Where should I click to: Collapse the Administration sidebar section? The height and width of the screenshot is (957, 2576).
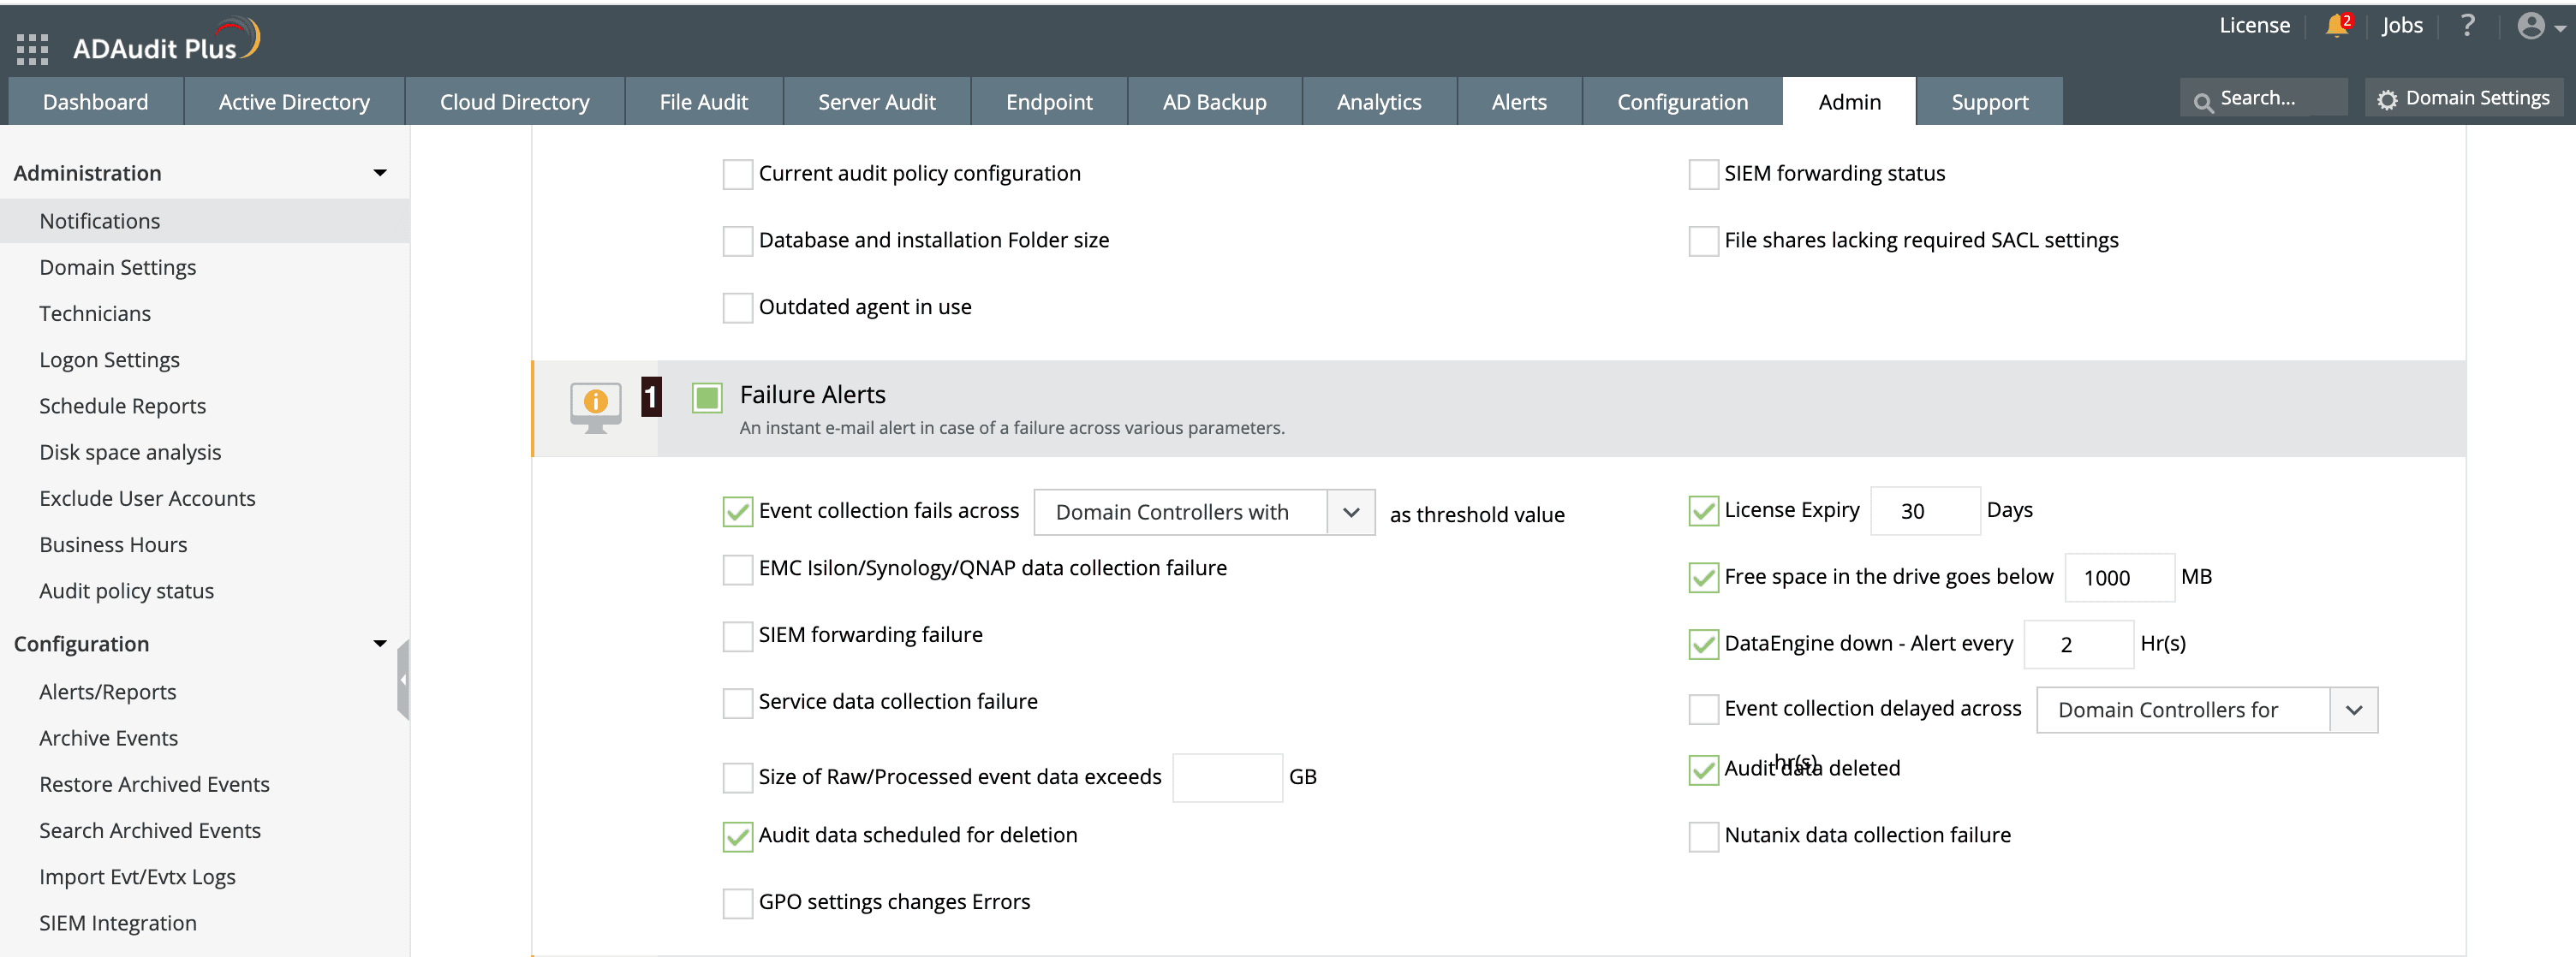(380, 173)
